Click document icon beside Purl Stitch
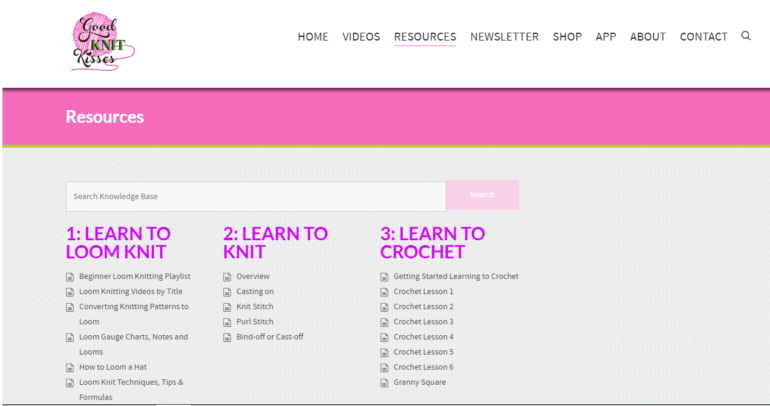The height and width of the screenshot is (406, 770). (x=227, y=323)
